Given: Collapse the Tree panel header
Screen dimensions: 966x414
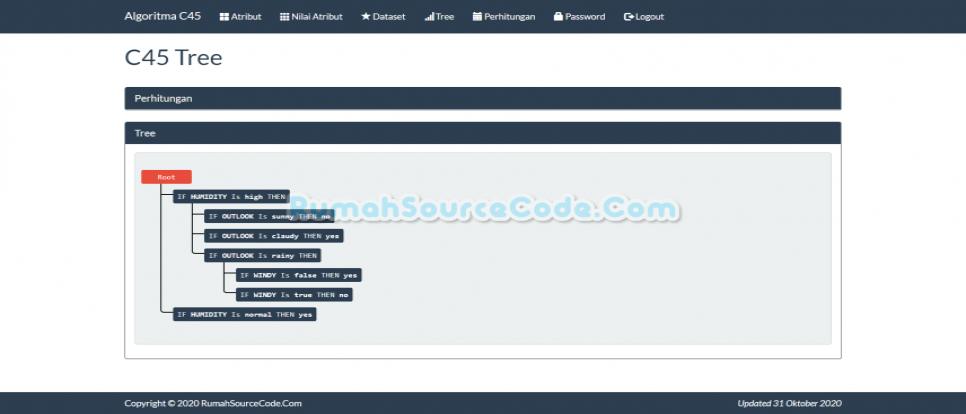Looking at the screenshot, I should click(482, 133).
